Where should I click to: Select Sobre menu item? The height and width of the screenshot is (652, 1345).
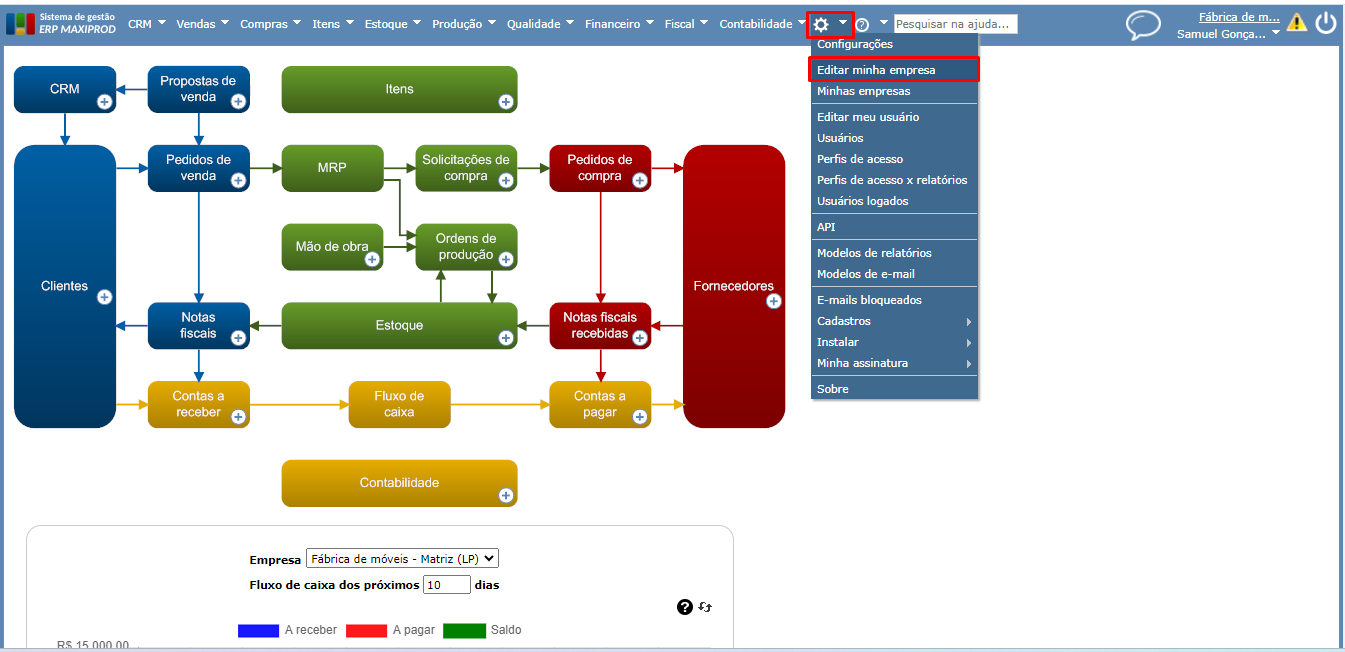(x=895, y=389)
